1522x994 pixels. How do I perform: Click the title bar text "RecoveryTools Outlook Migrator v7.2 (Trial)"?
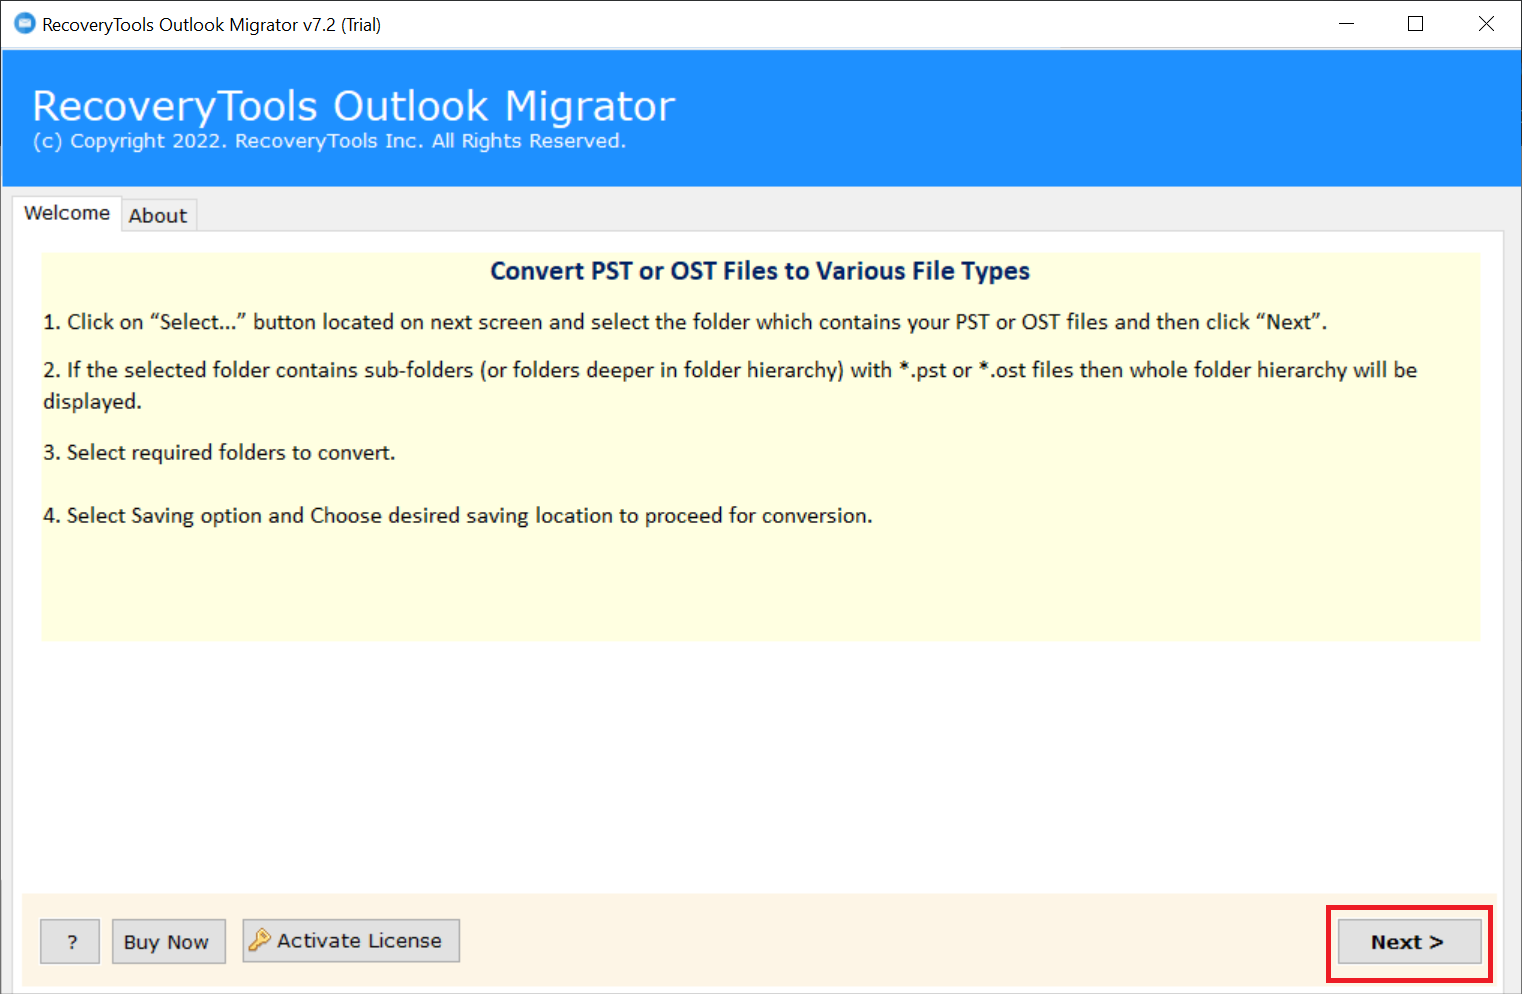tap(211, 25)
